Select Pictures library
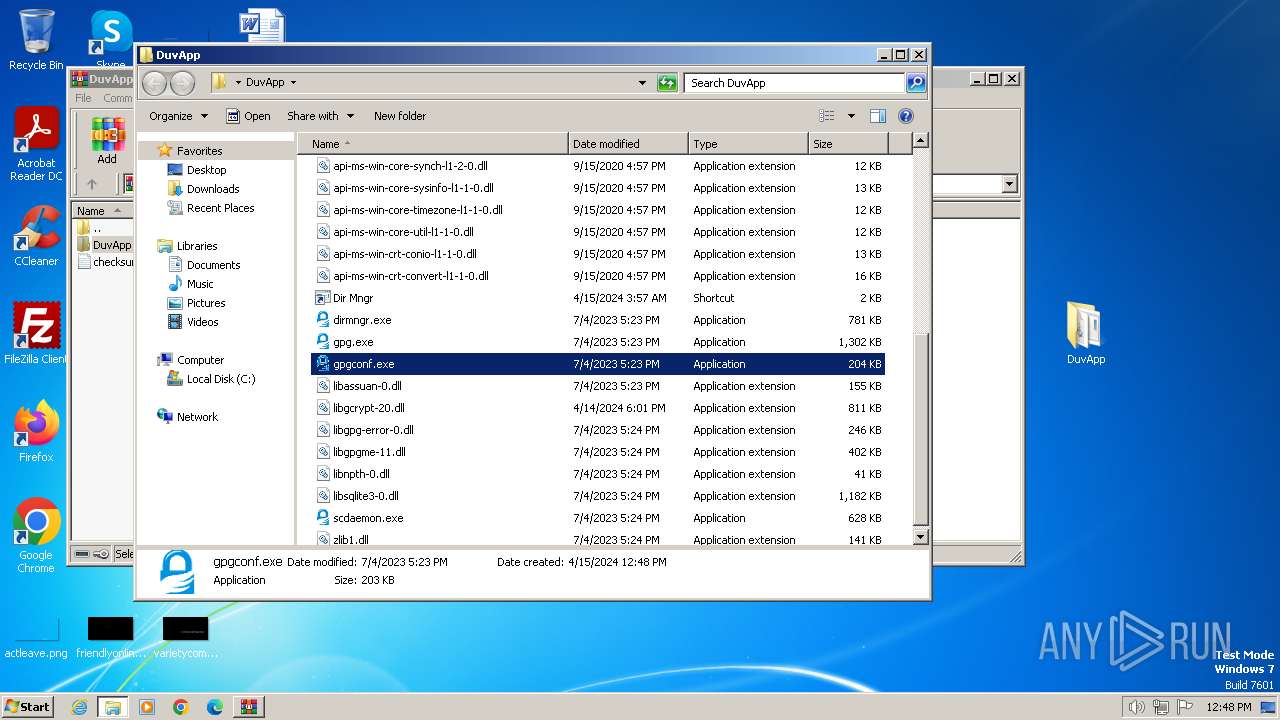 pyautogui.click(x=206, y=303)
